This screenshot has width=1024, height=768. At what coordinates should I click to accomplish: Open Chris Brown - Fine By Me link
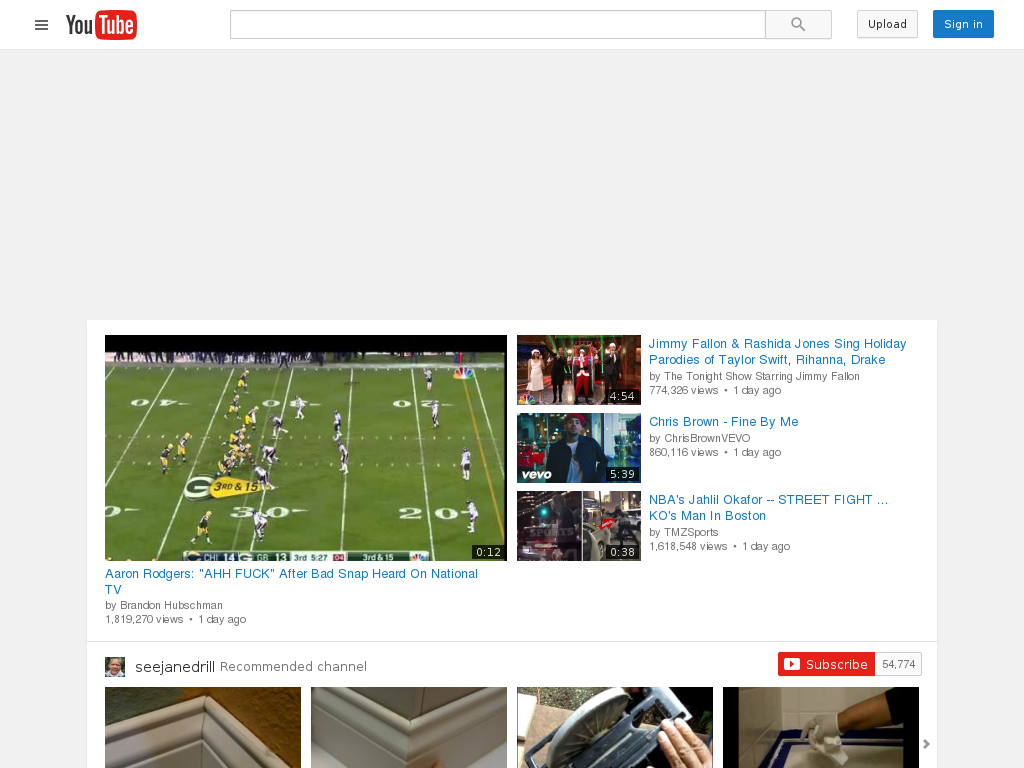point(724,422)
